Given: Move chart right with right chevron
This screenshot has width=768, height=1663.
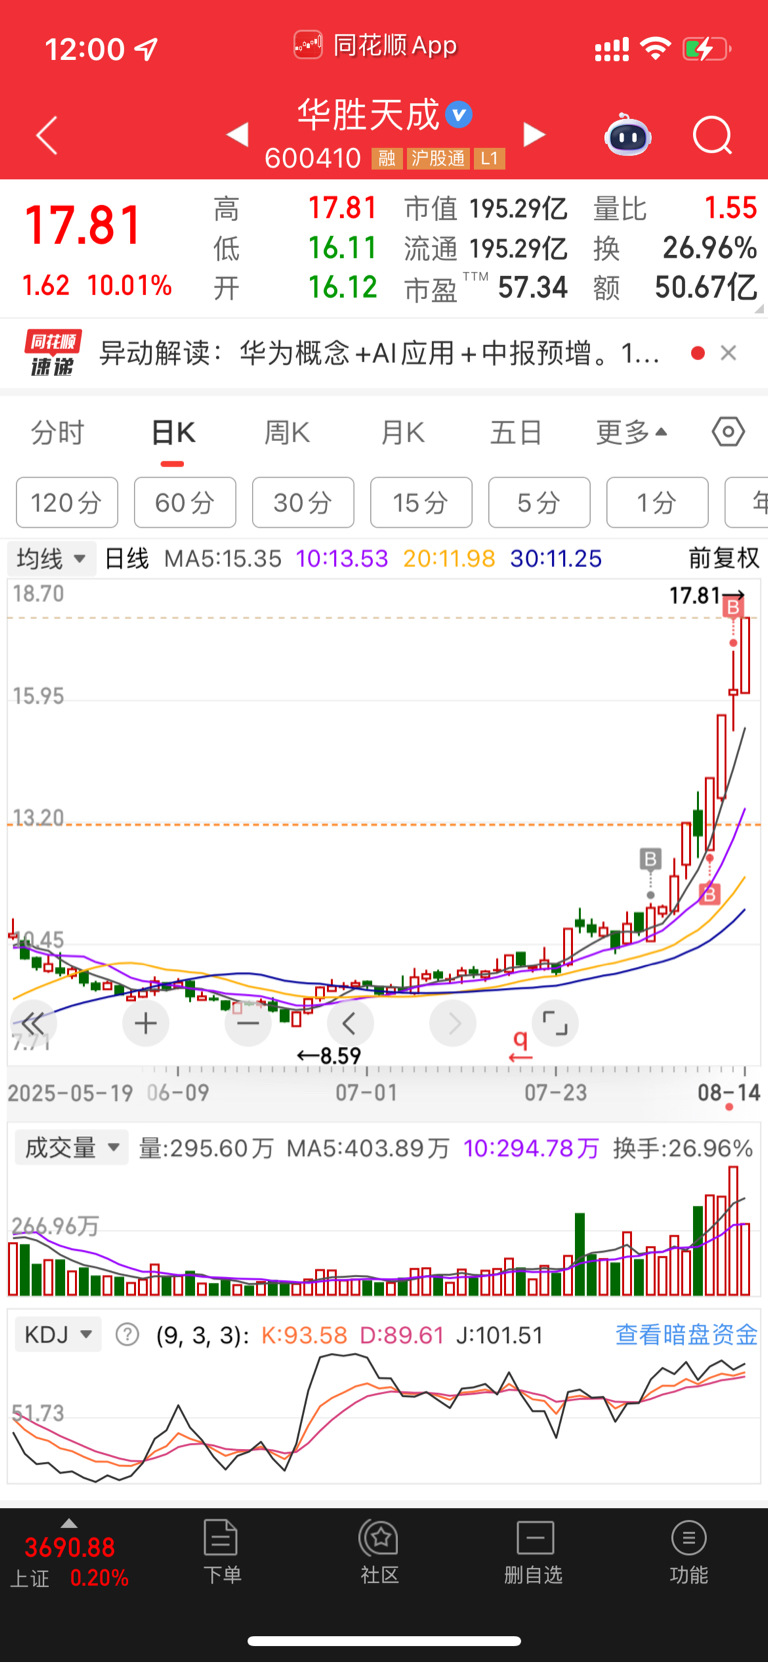Looking at the screenshot, I should (x=453, y=1023).
